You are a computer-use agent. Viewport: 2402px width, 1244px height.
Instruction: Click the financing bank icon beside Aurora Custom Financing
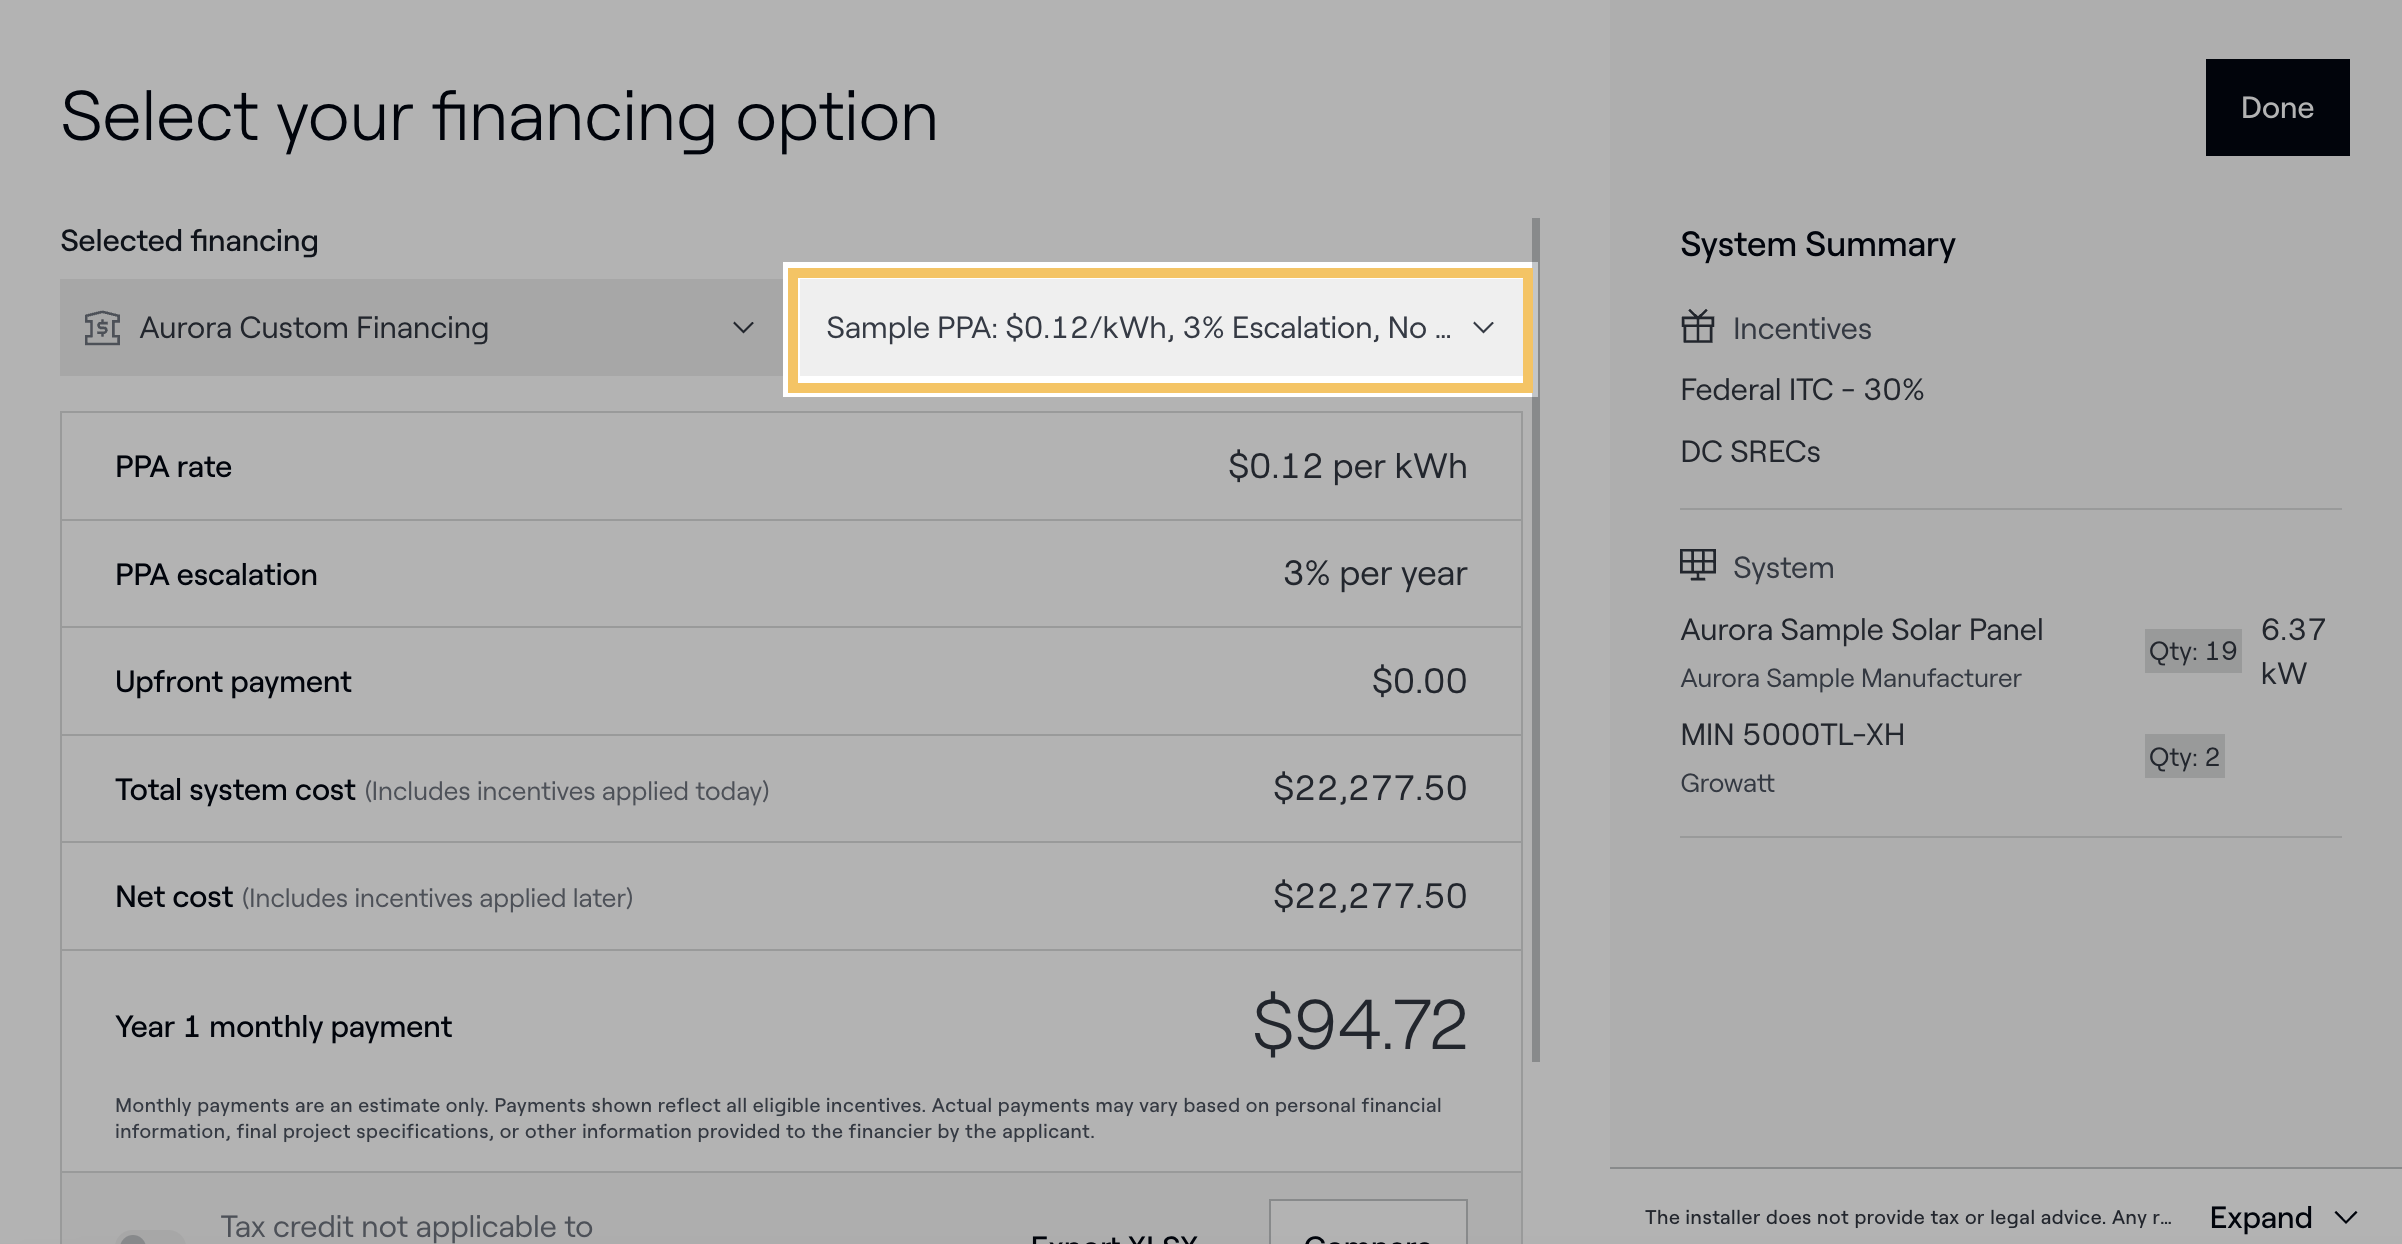click(102, 328)
